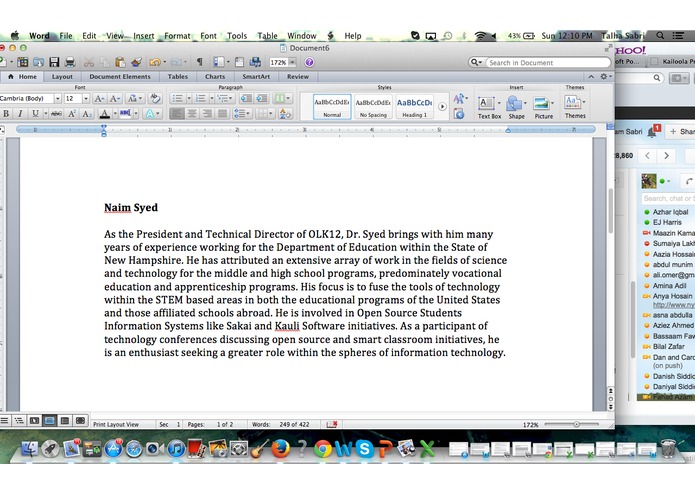Launch Skype from the Dock
Viewport: 695px width, 494px height.
point(364,448)
